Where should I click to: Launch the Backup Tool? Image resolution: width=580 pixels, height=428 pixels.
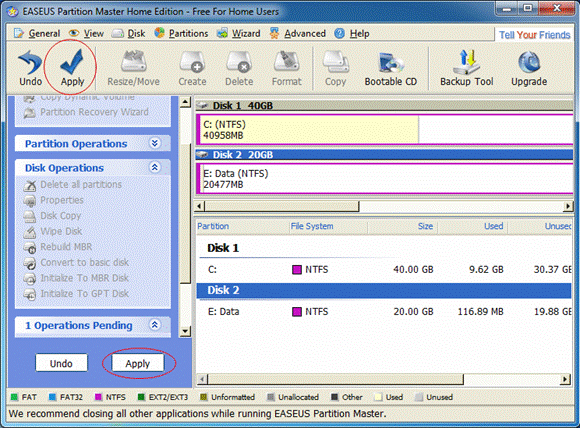pyautogui.click(x=466, y=68)
